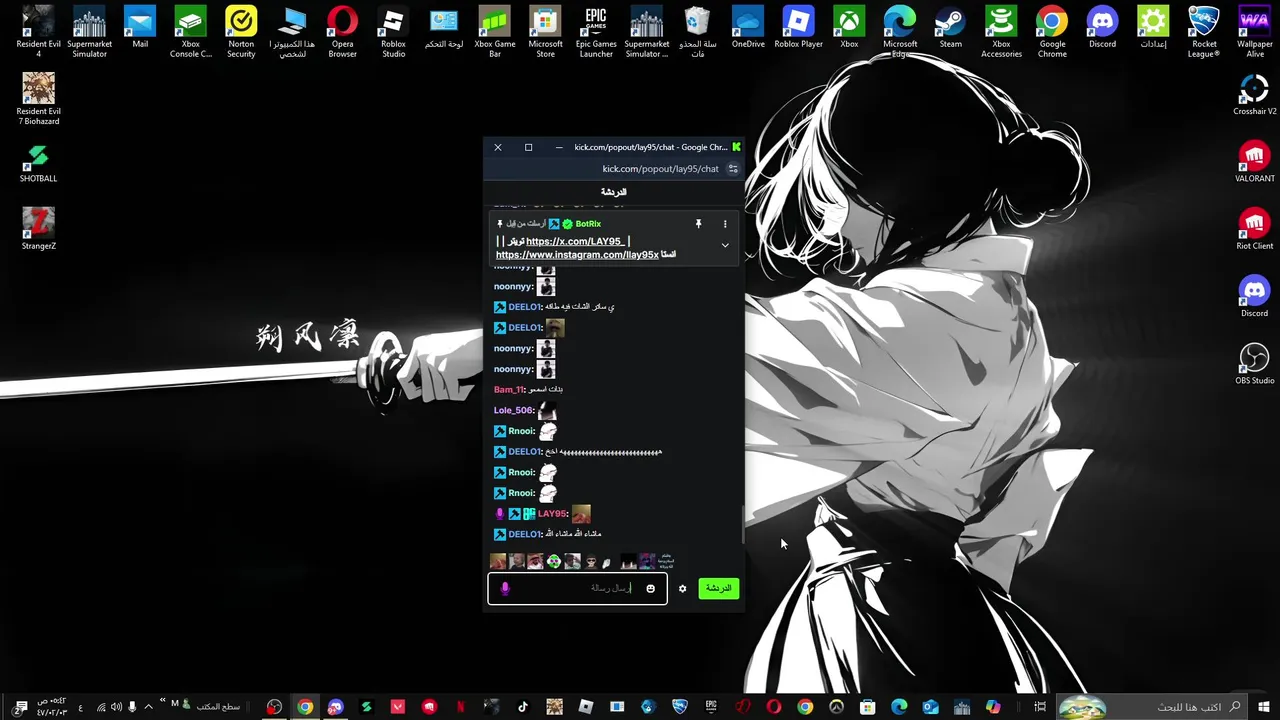The image size is (1280, 720).
Task: Click Bam_11 username in chat
Action: [508, 389]
